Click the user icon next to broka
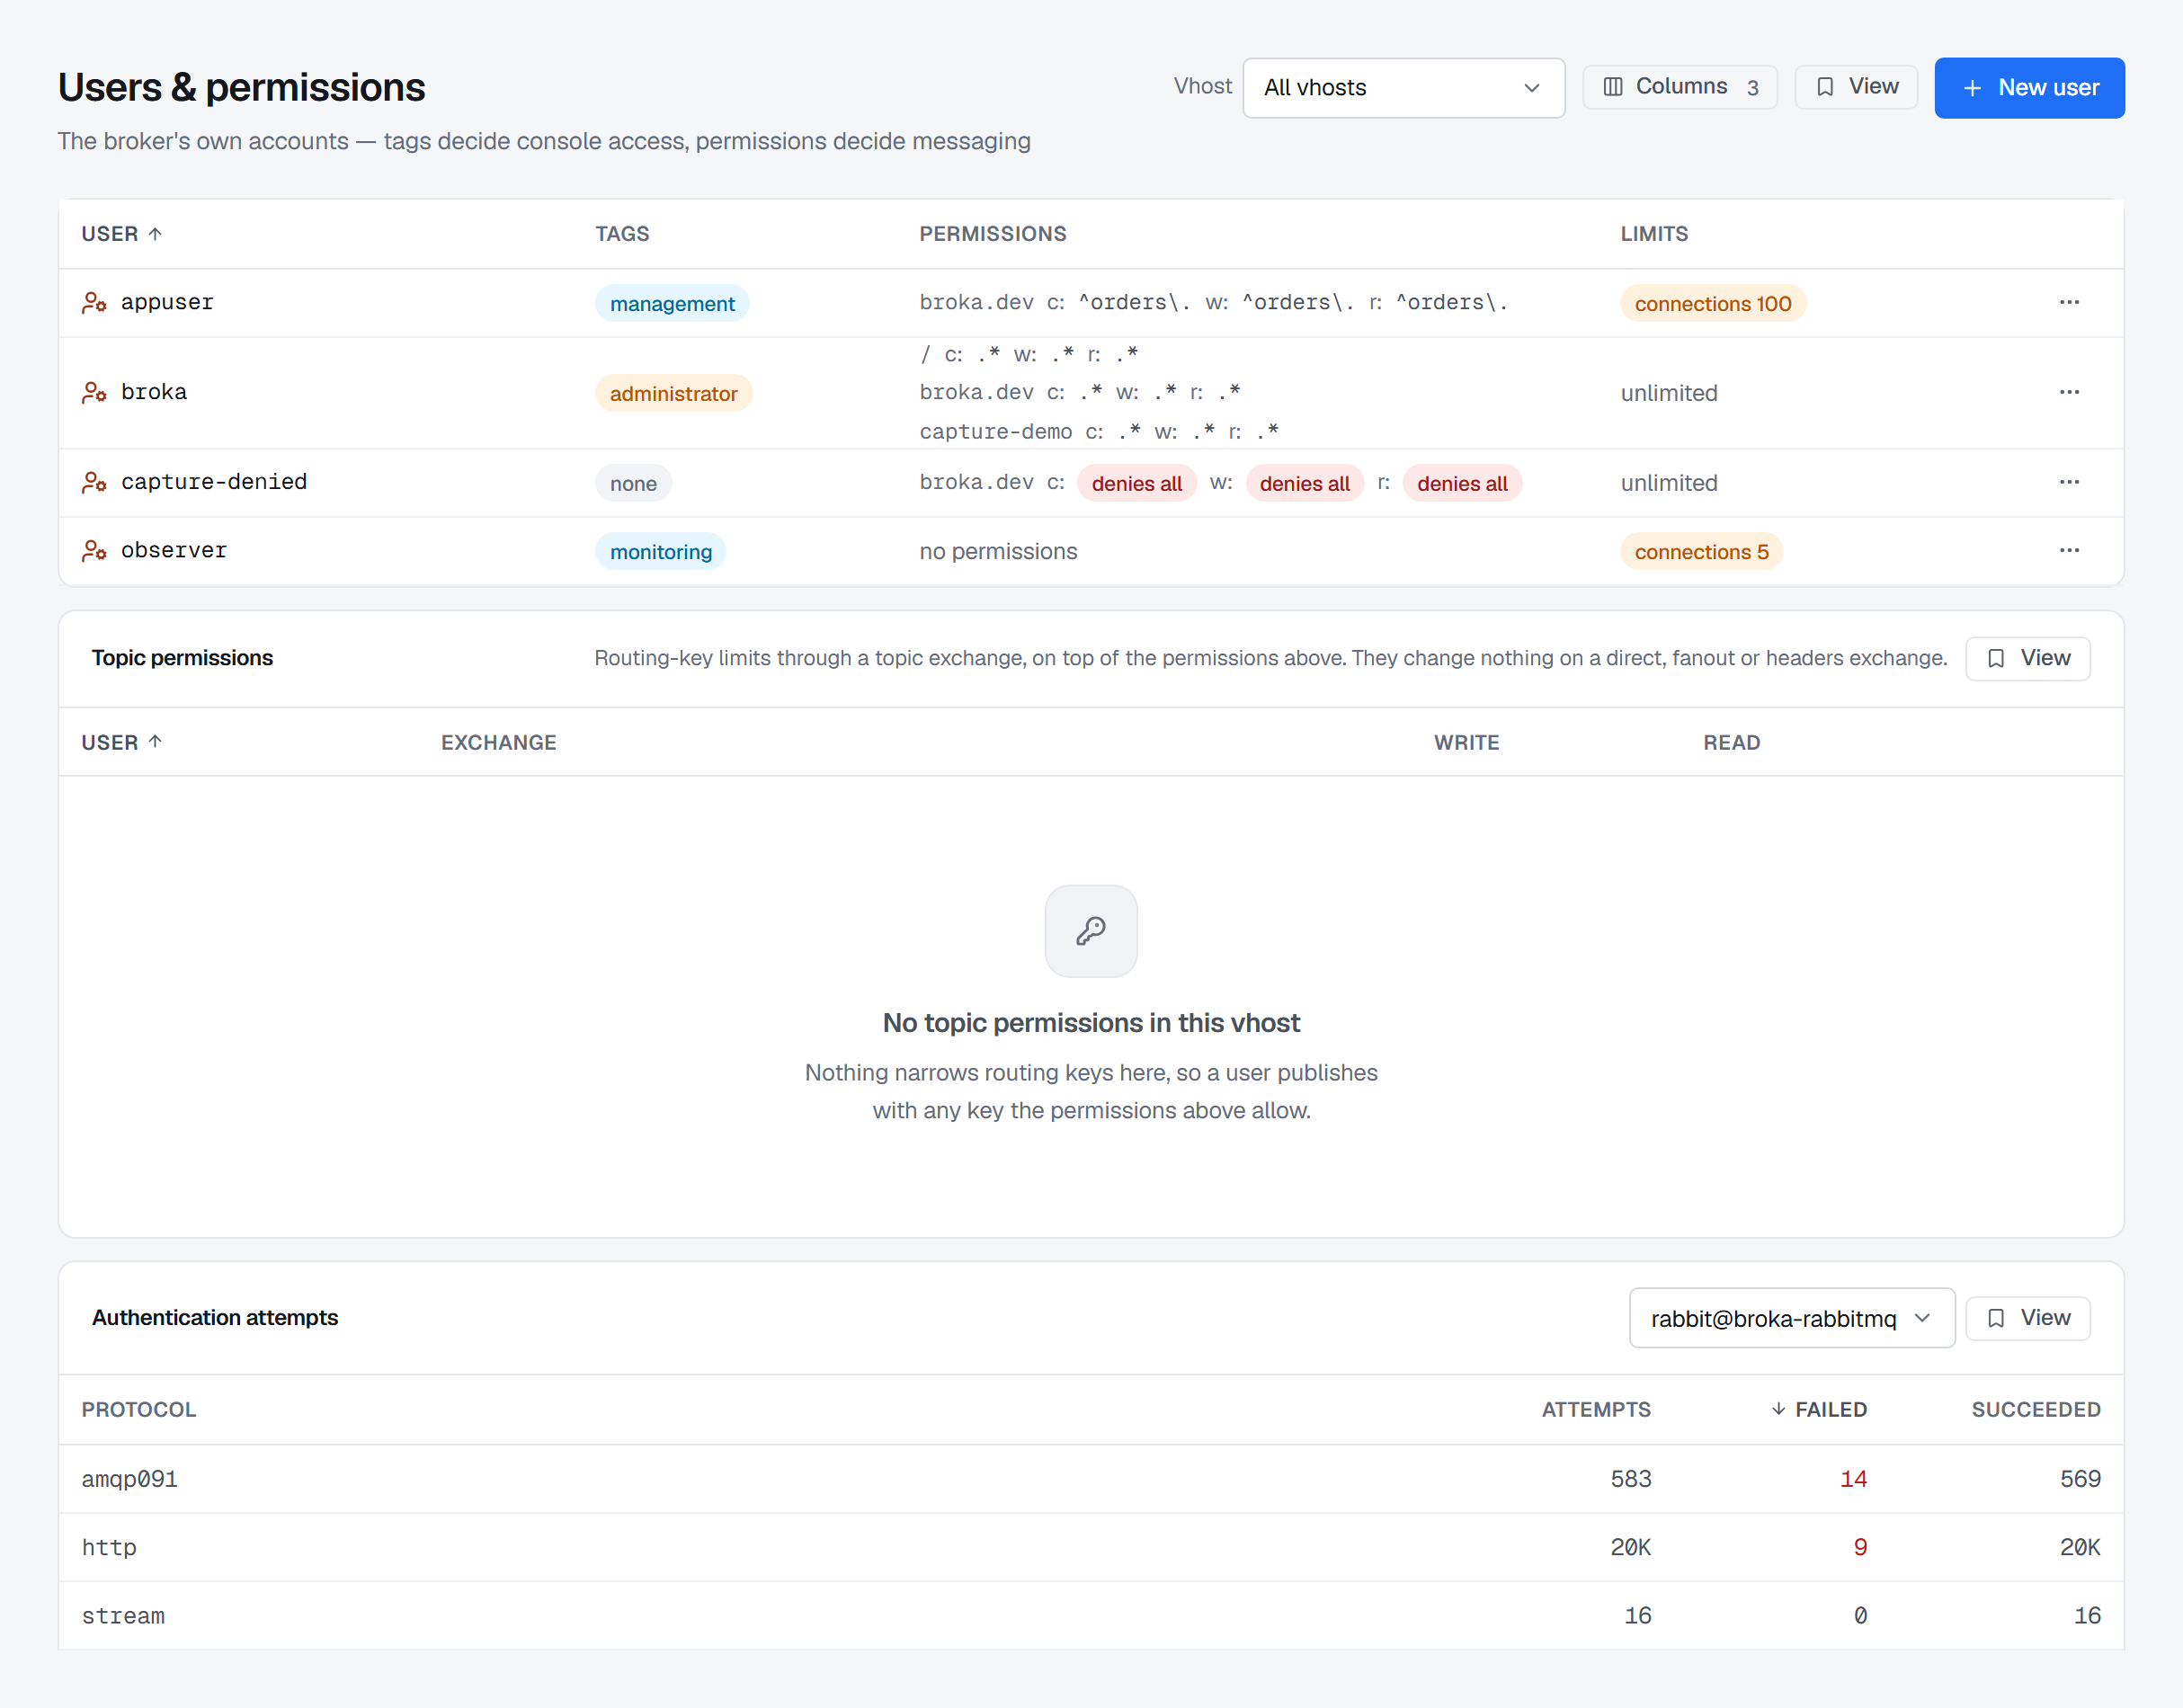 coord(94,392)
